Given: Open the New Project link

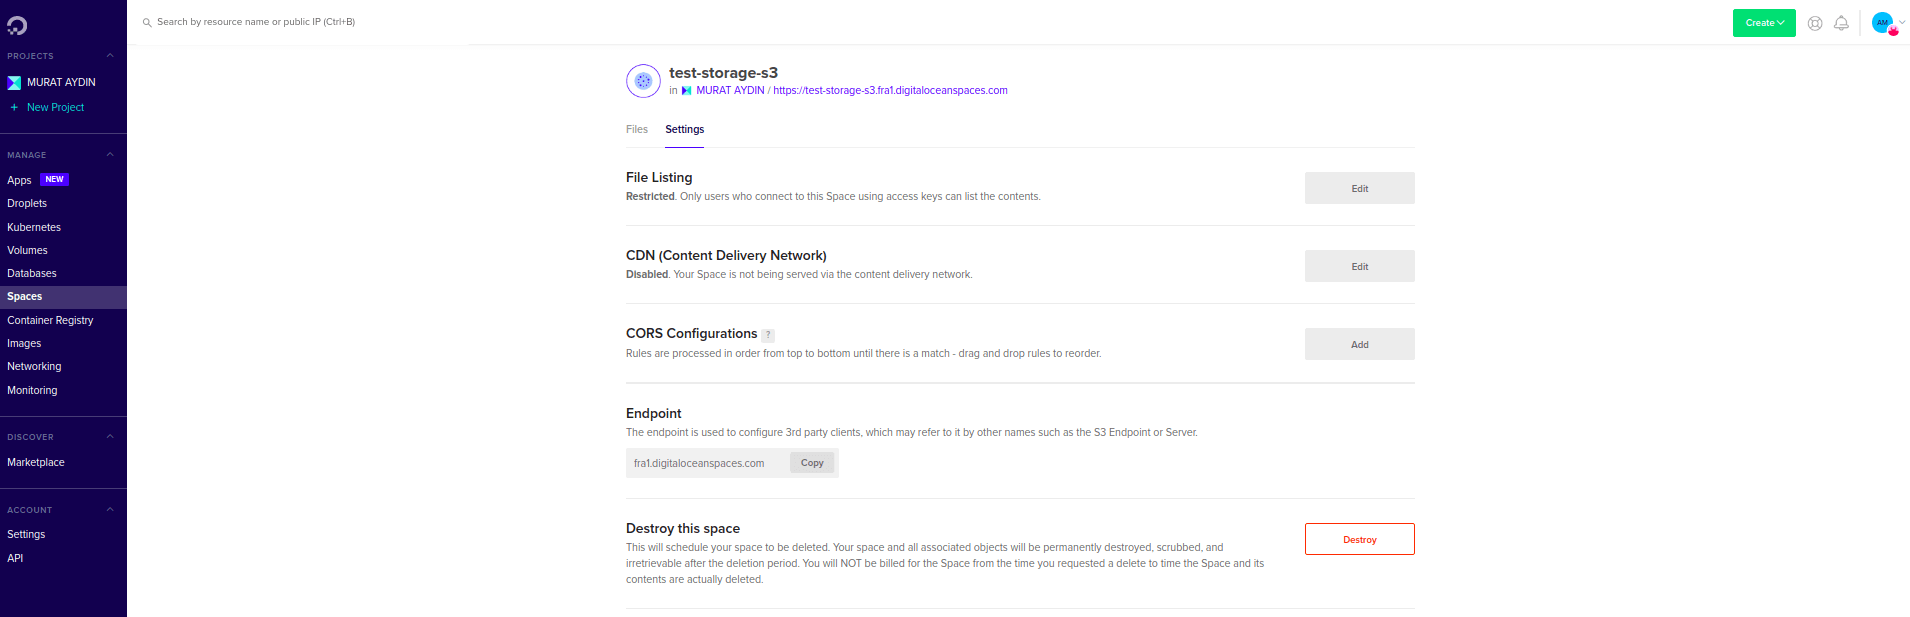Looking at the screenshot, I should coord(56,108).
